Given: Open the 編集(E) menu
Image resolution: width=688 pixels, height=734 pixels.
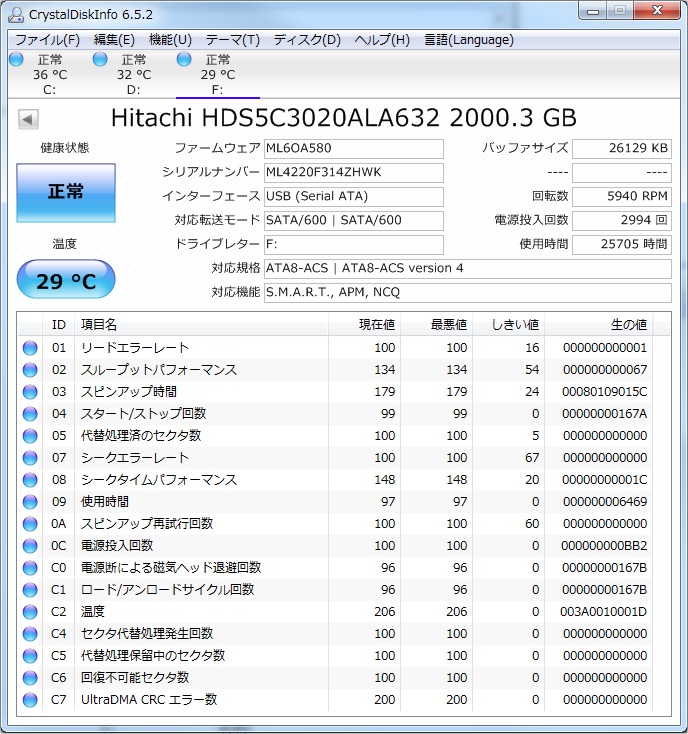Looking at the screenshot, I should [114, 40].
